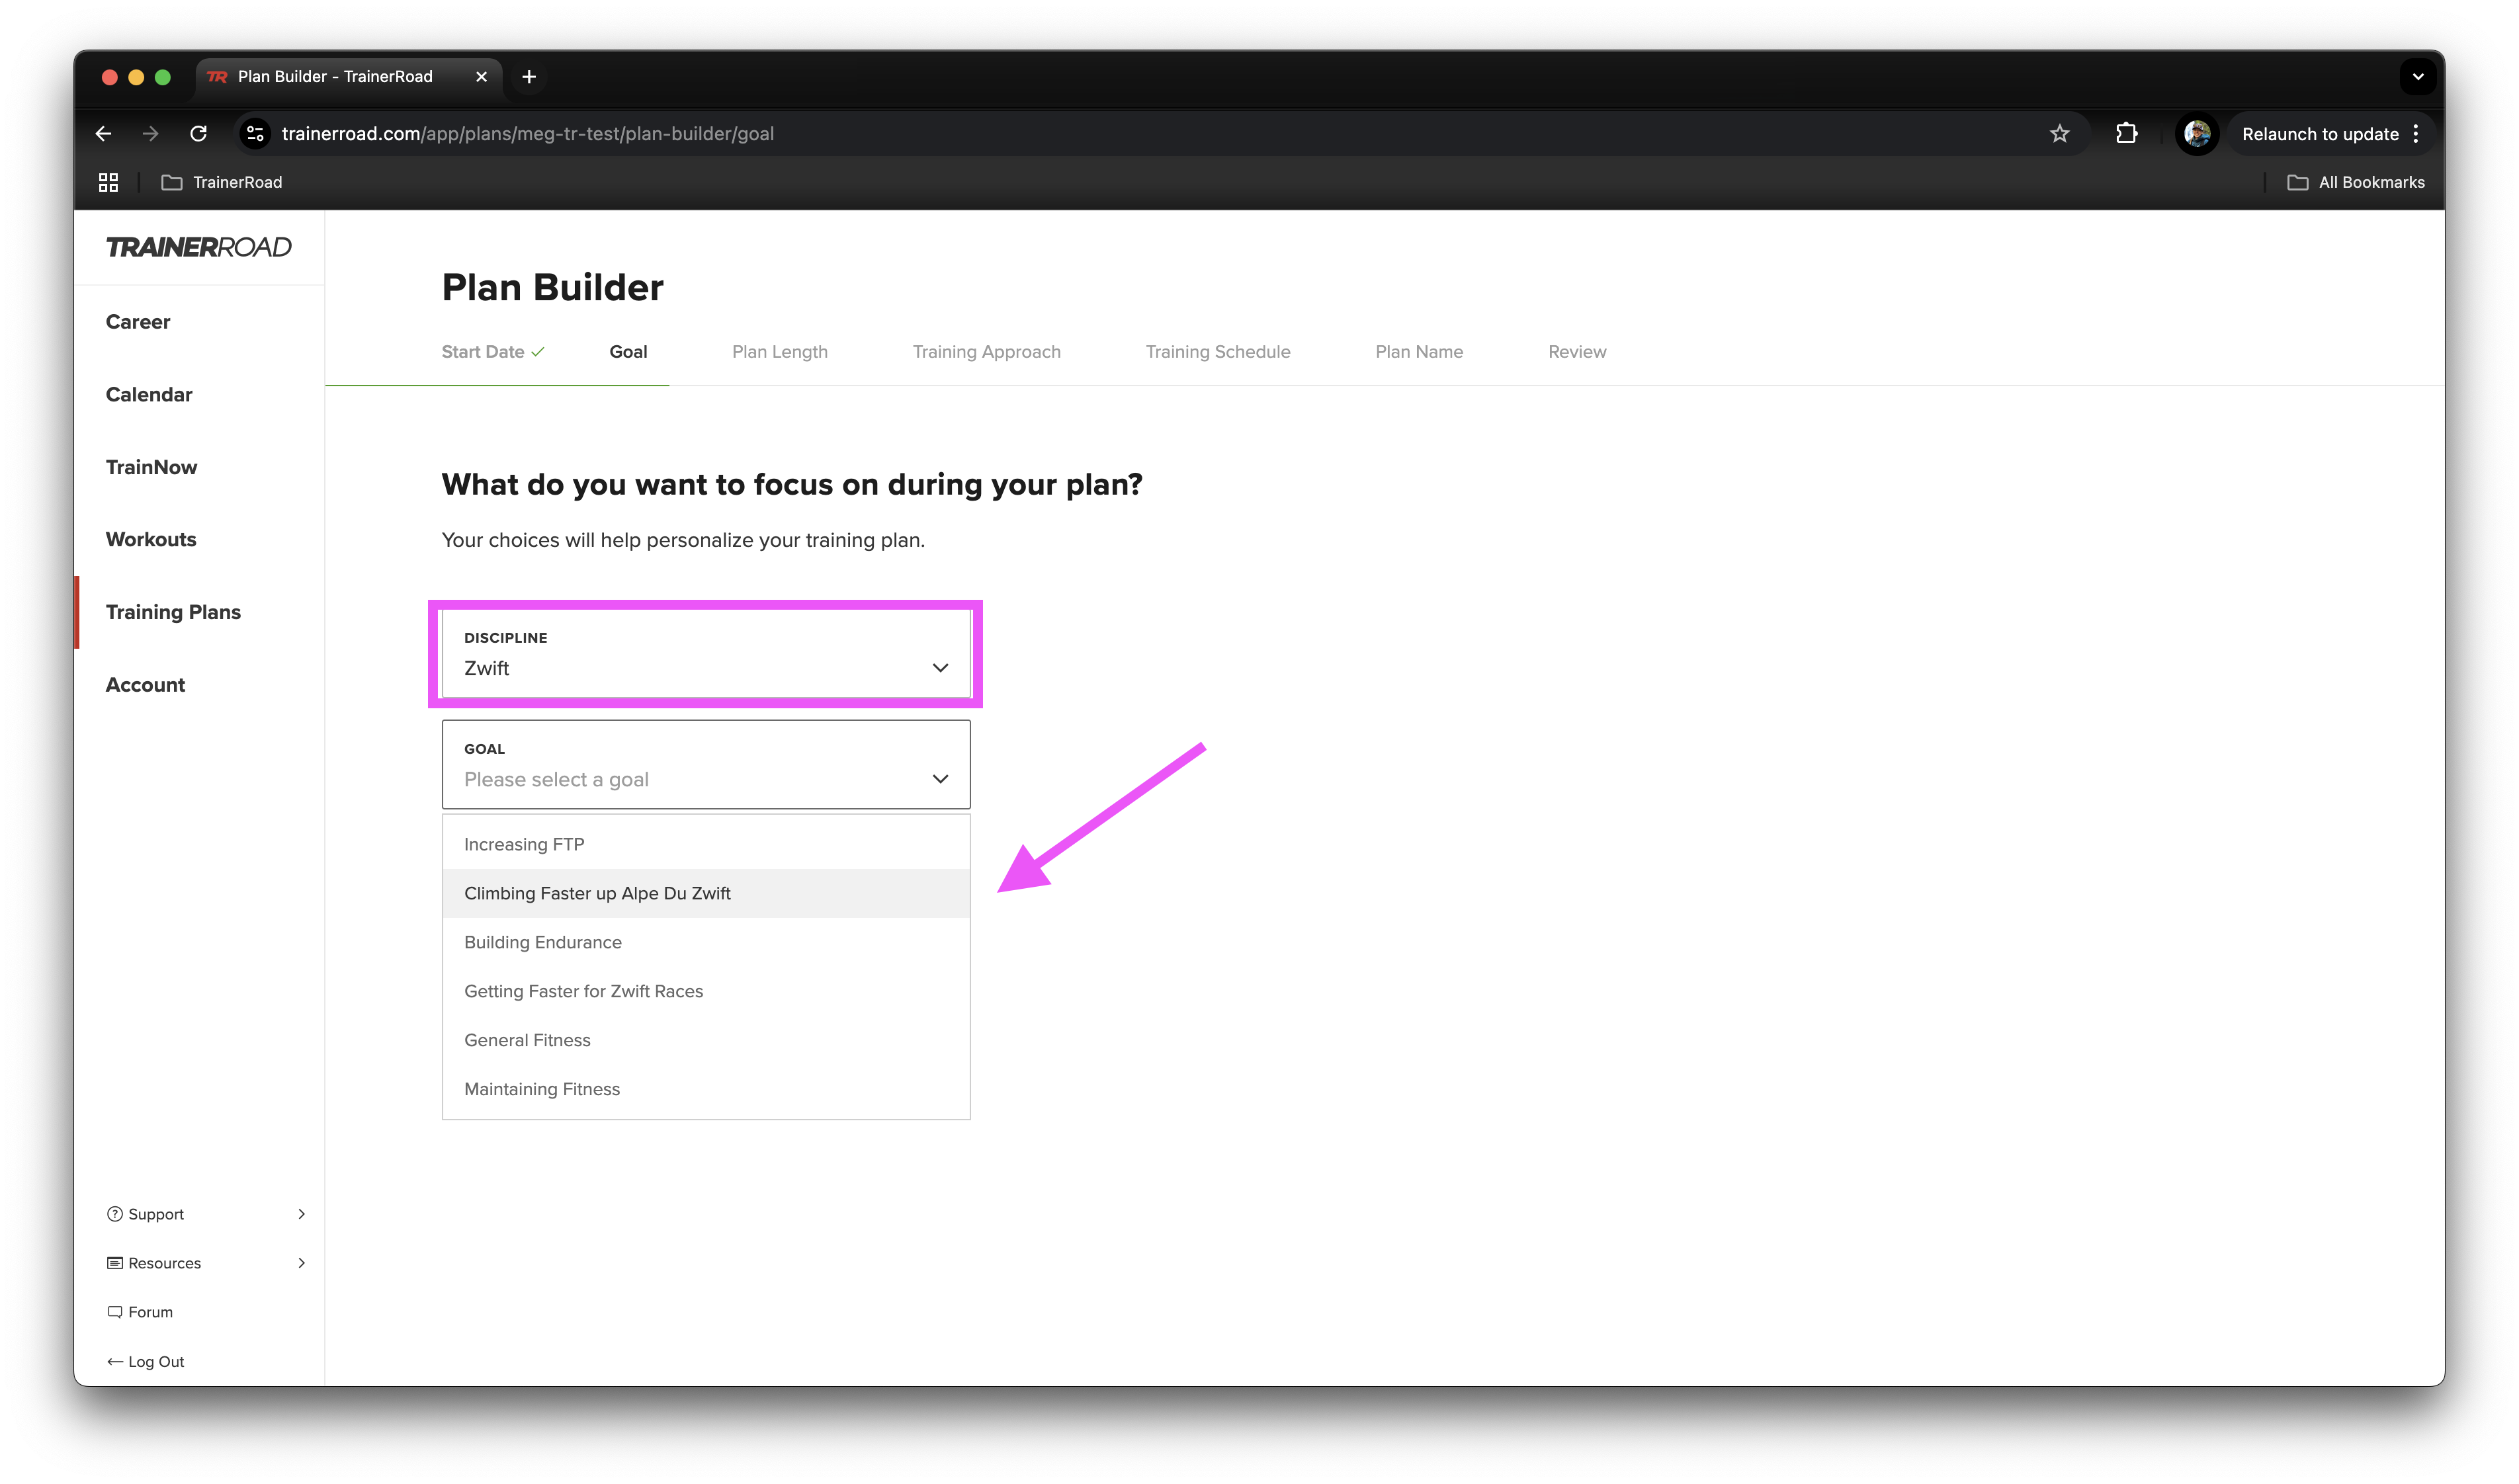This screenshot has width=2519, height=1484.
Task: Reload the page with the refresh icon
Action: coord(198,133)
